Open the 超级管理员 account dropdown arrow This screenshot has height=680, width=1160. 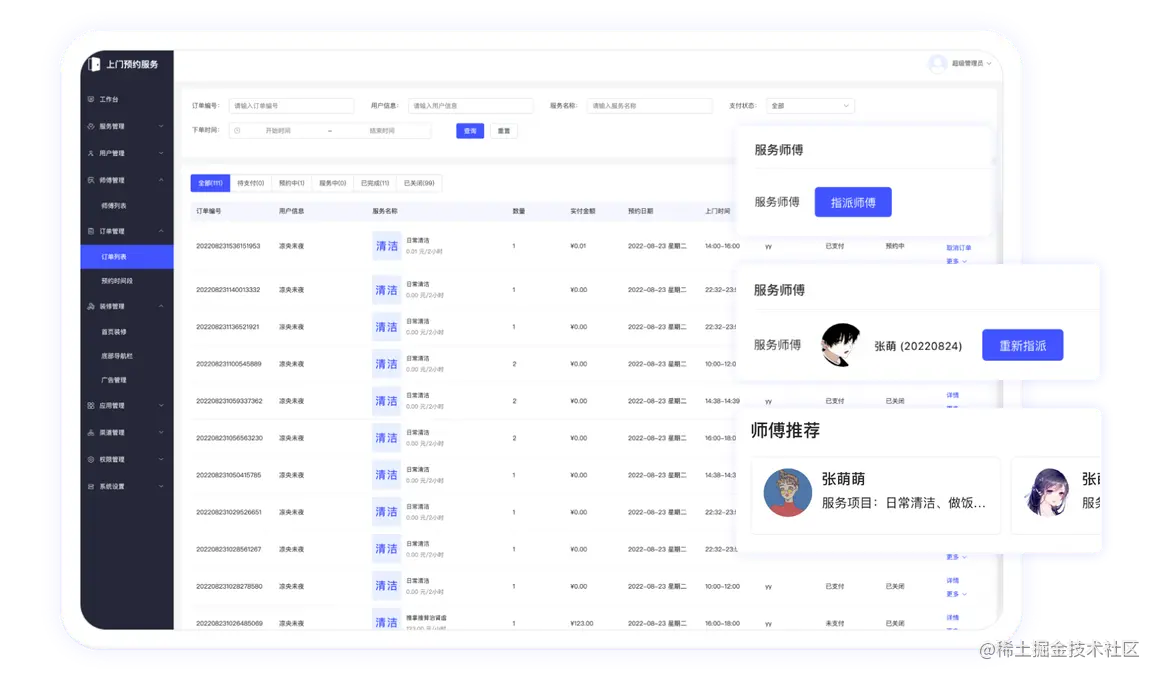click(x=989, y=64)
